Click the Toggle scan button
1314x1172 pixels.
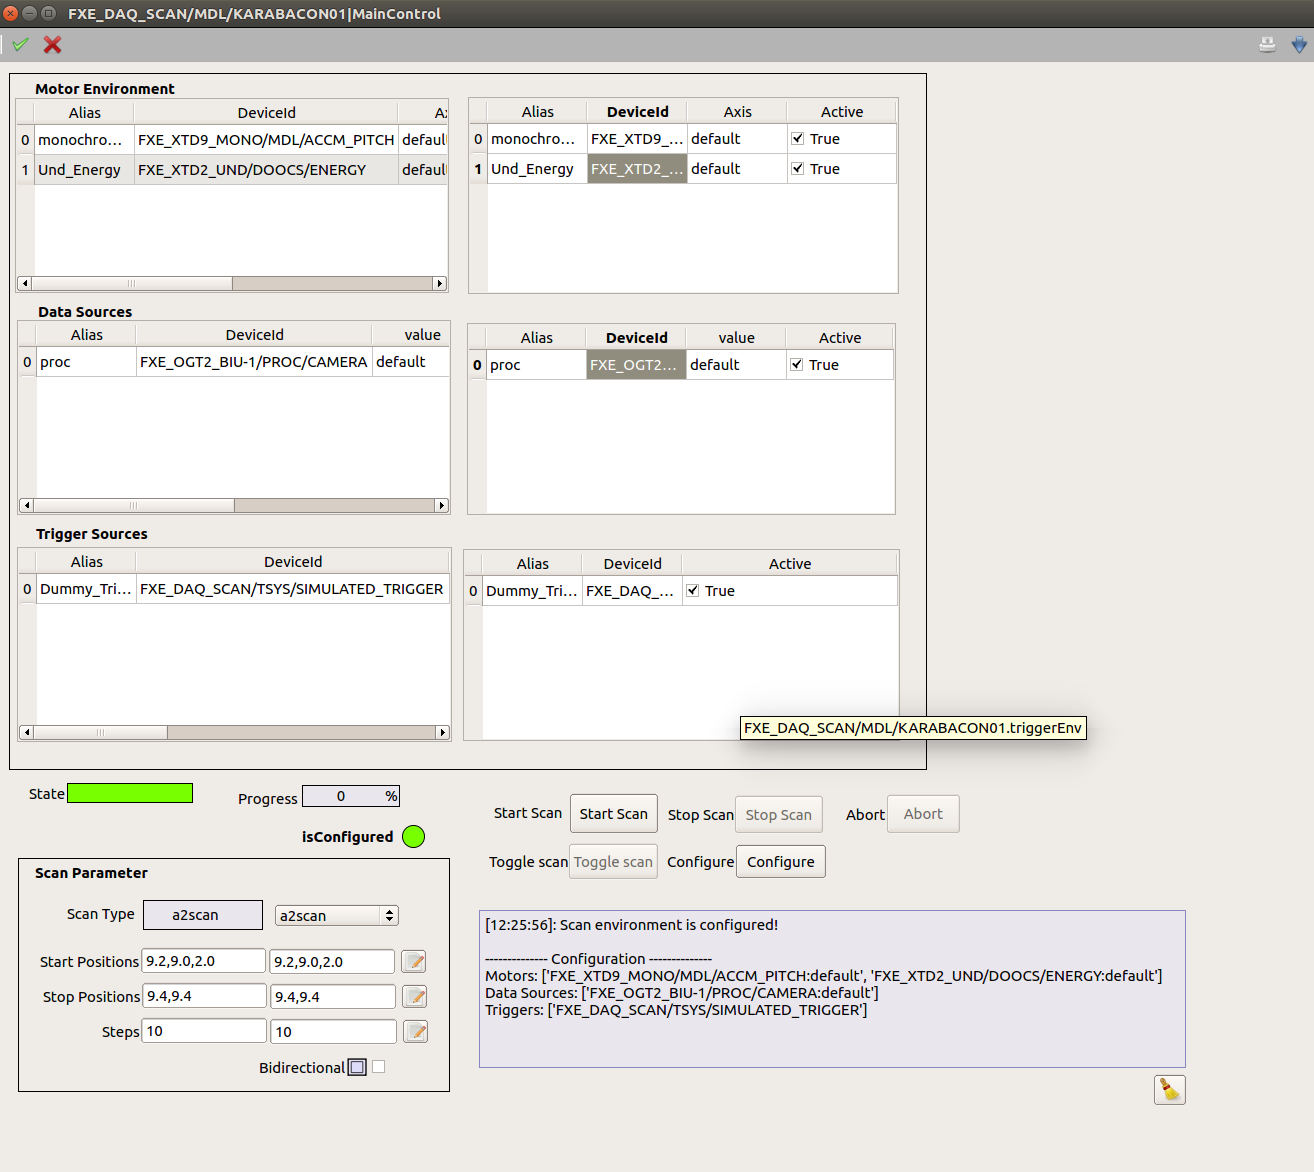pos(613,862)
